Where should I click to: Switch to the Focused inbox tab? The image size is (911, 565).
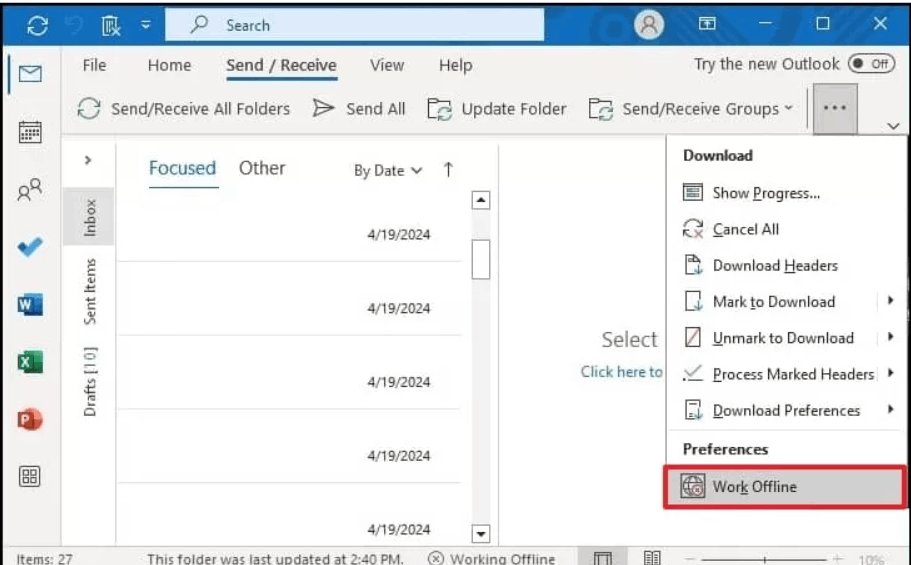pos(182,169)
